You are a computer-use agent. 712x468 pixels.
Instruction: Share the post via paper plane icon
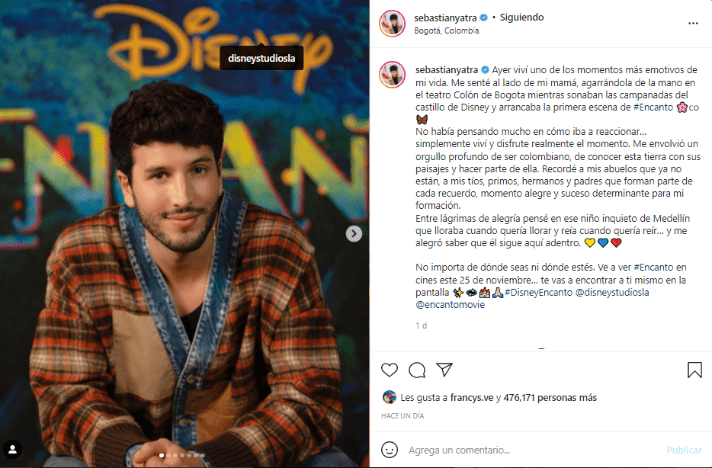444,369
